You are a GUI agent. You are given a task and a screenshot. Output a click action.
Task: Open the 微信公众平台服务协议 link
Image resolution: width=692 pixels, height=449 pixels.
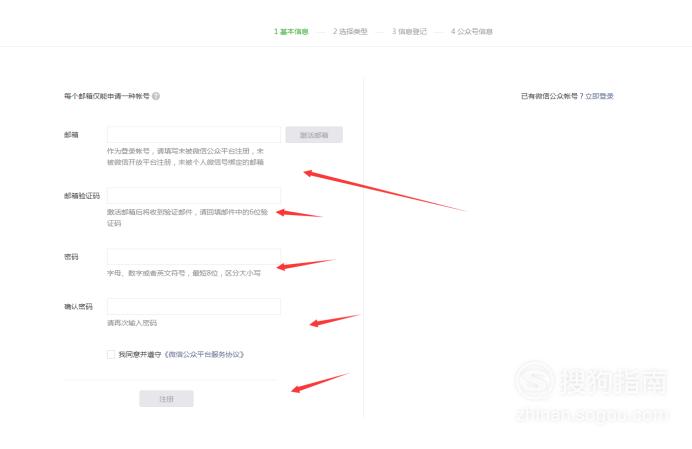[204, 355]
